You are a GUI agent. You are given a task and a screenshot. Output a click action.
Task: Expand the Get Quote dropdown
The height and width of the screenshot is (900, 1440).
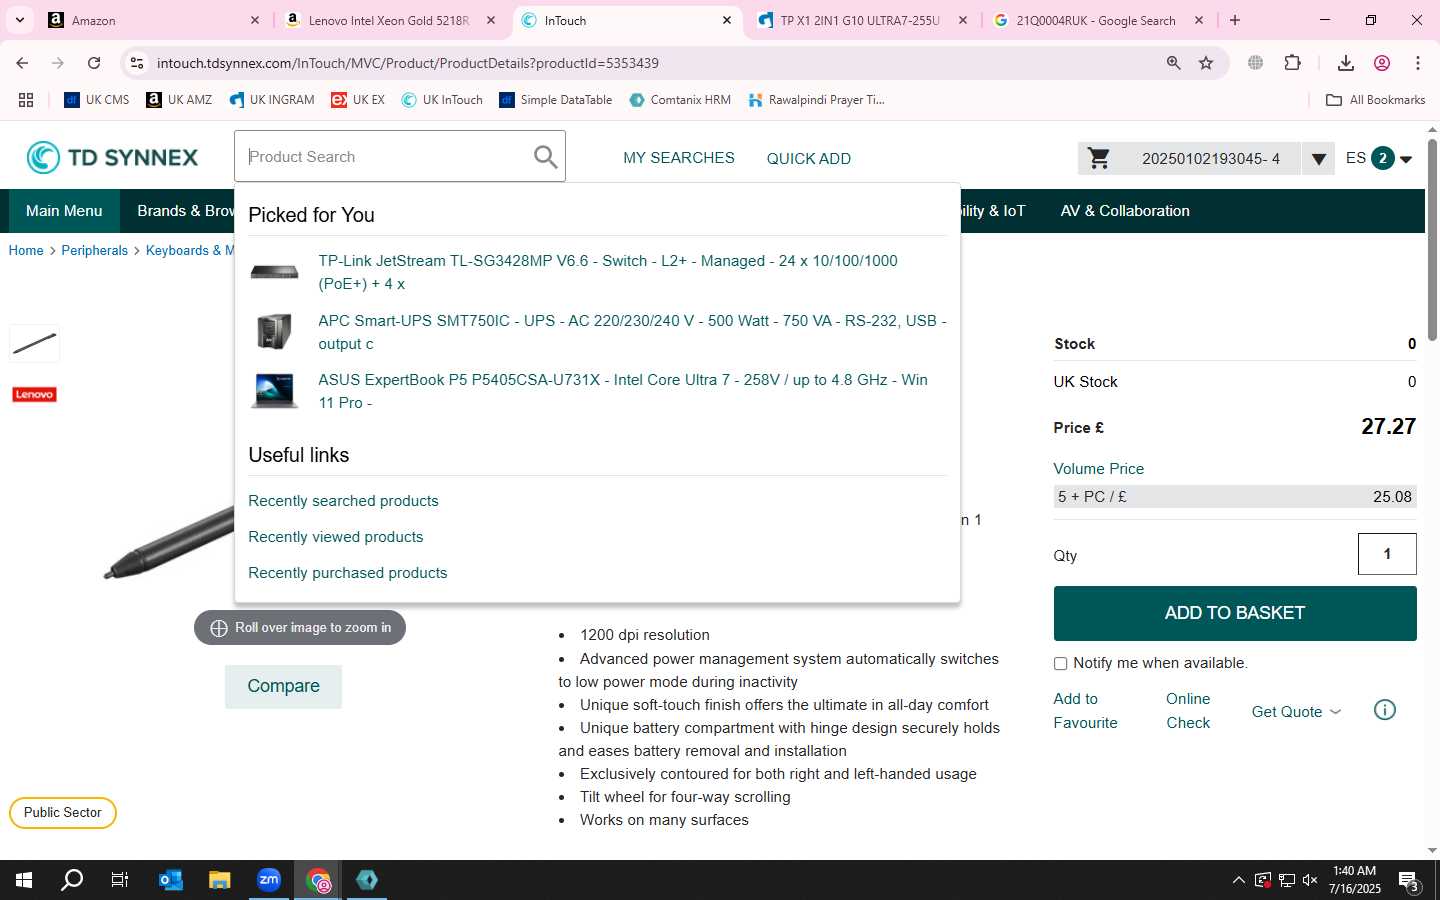[x=1297, y=711]
